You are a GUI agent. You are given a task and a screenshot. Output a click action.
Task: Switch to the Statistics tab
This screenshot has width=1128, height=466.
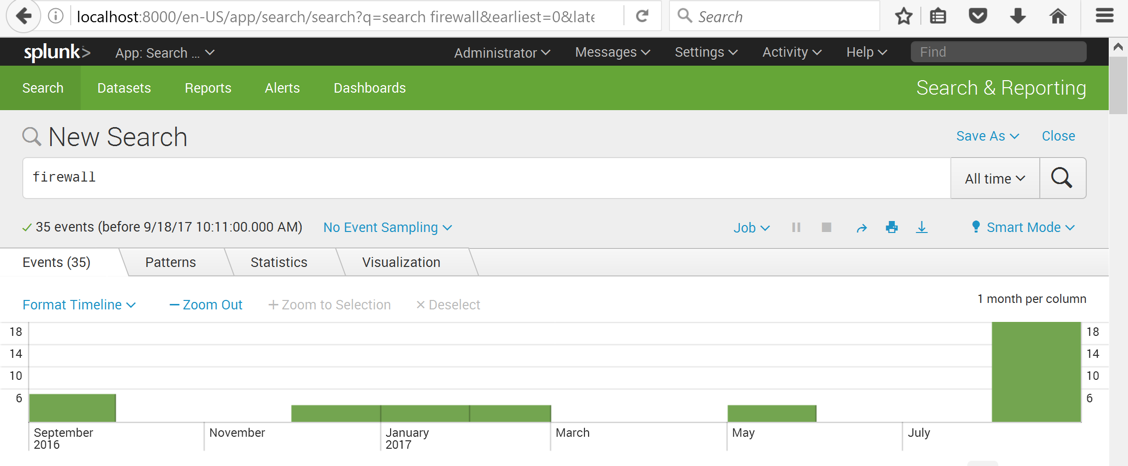point(279,262)
